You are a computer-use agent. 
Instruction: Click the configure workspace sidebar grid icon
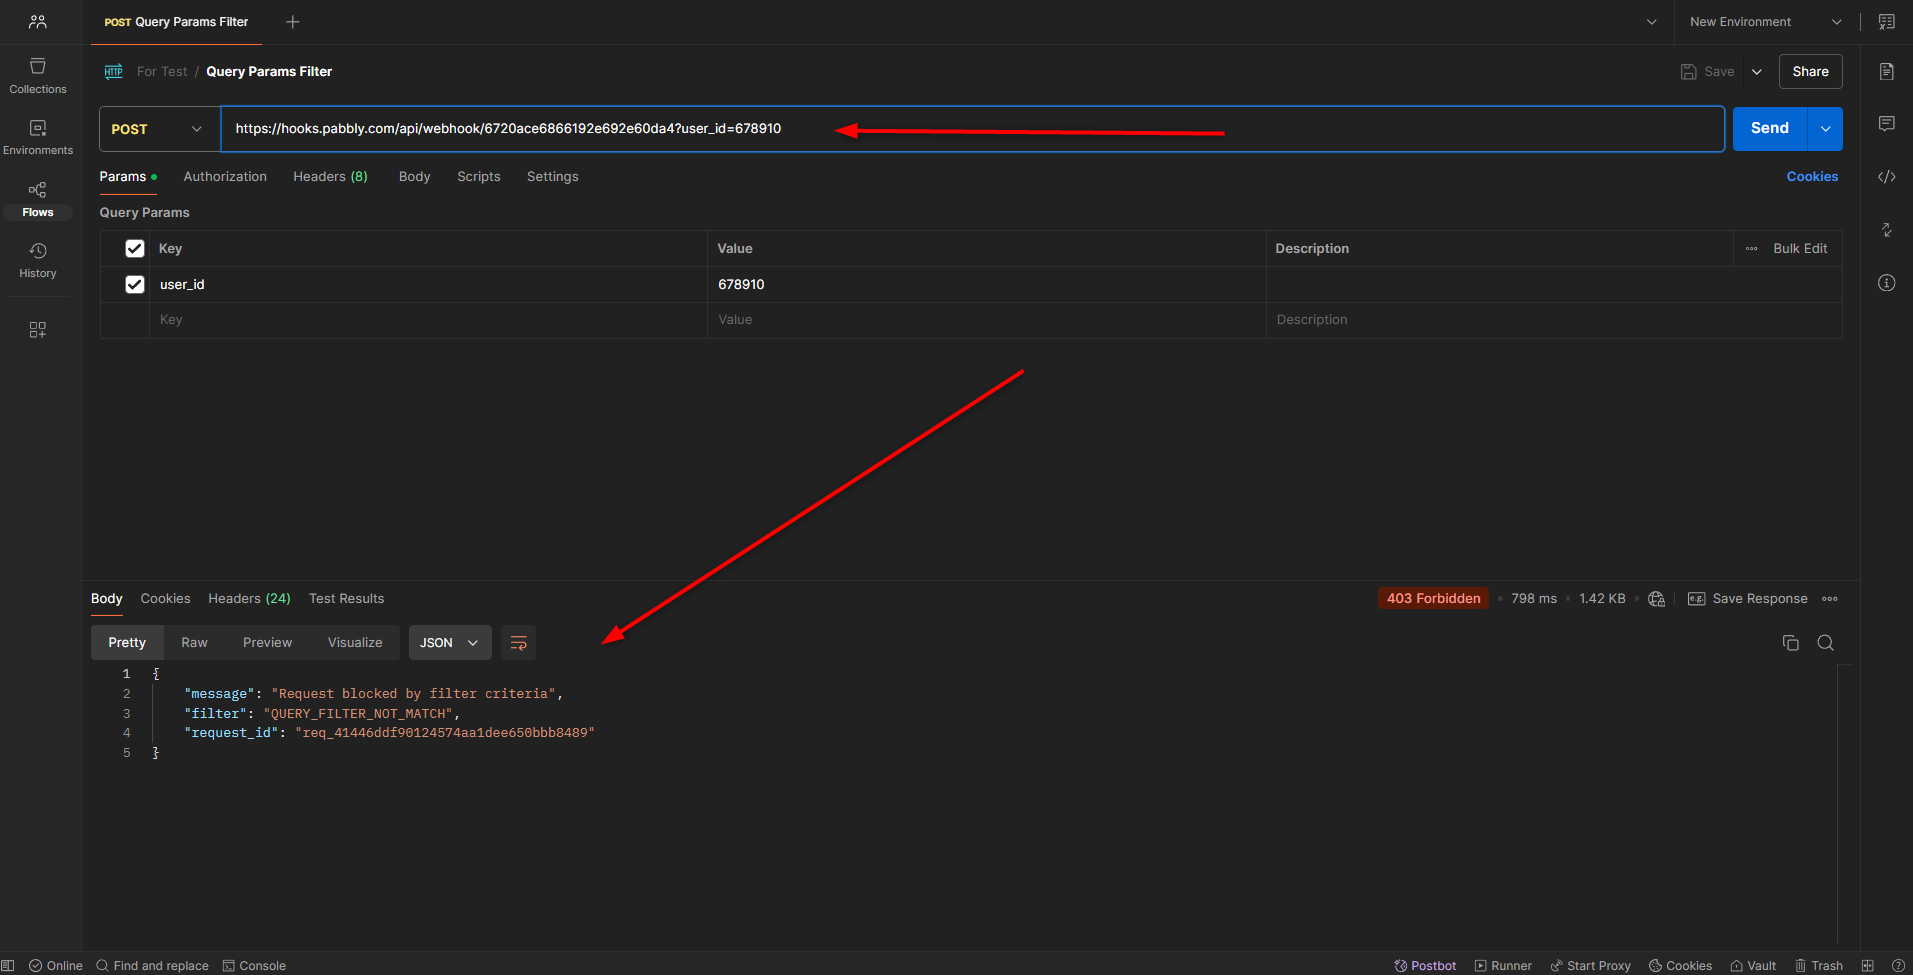tap(38, 330)
